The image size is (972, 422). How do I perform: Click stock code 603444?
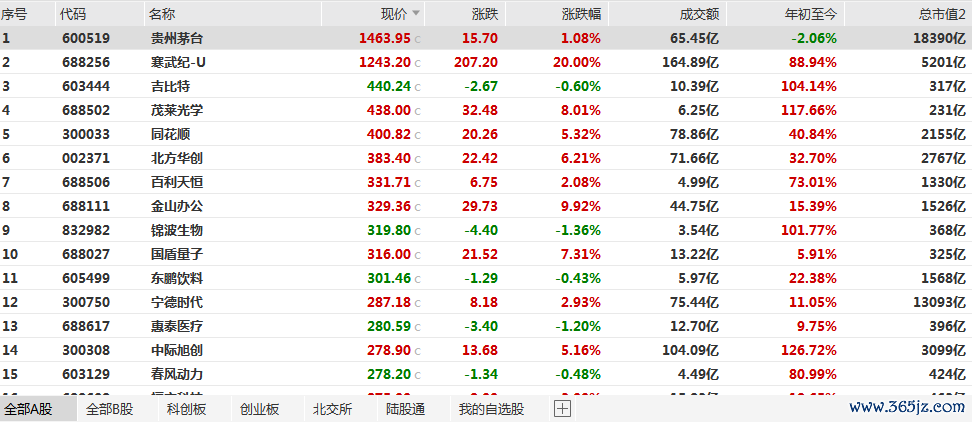[x=86, y=87]
